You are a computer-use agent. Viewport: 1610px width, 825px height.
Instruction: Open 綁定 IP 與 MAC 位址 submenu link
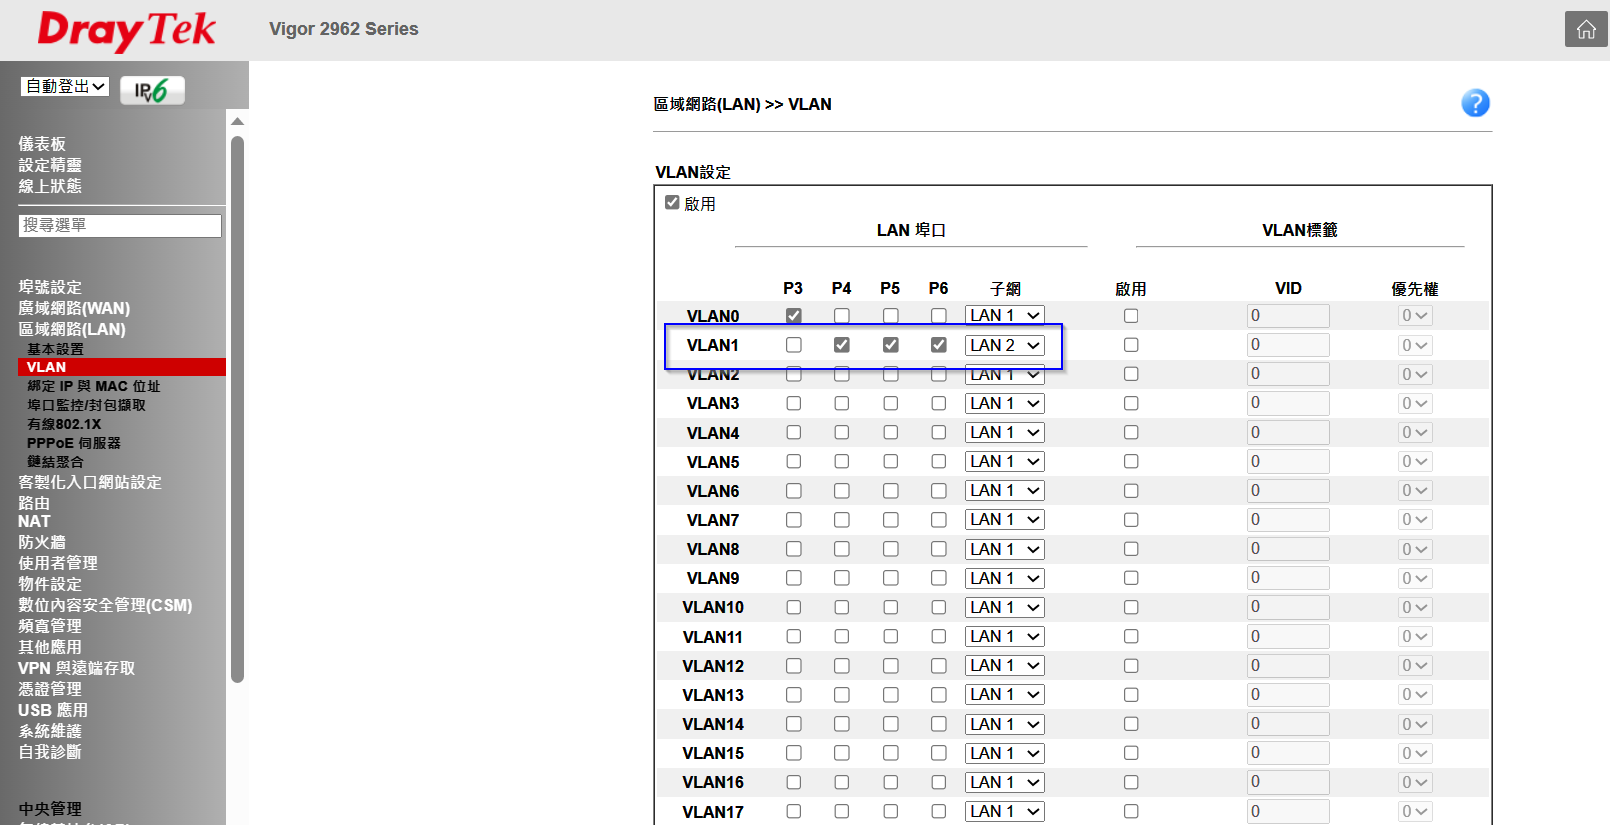pyautogui.click(x=93, y=386)
